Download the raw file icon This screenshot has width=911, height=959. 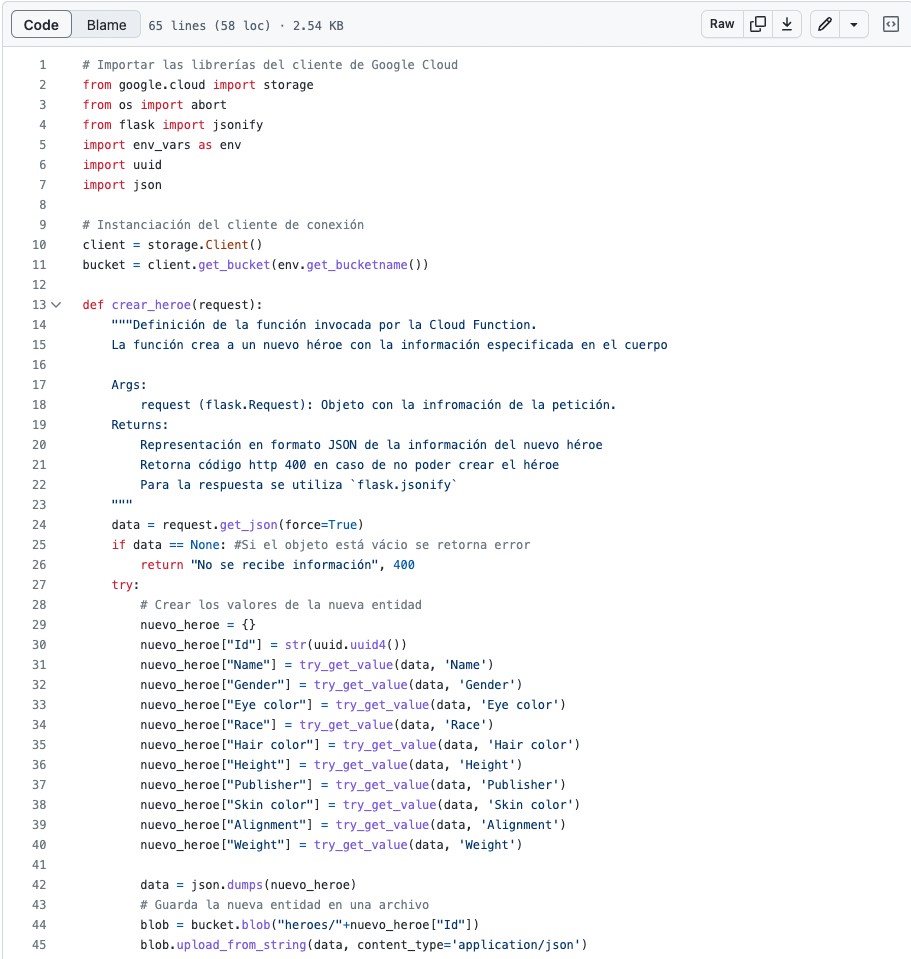787,24
